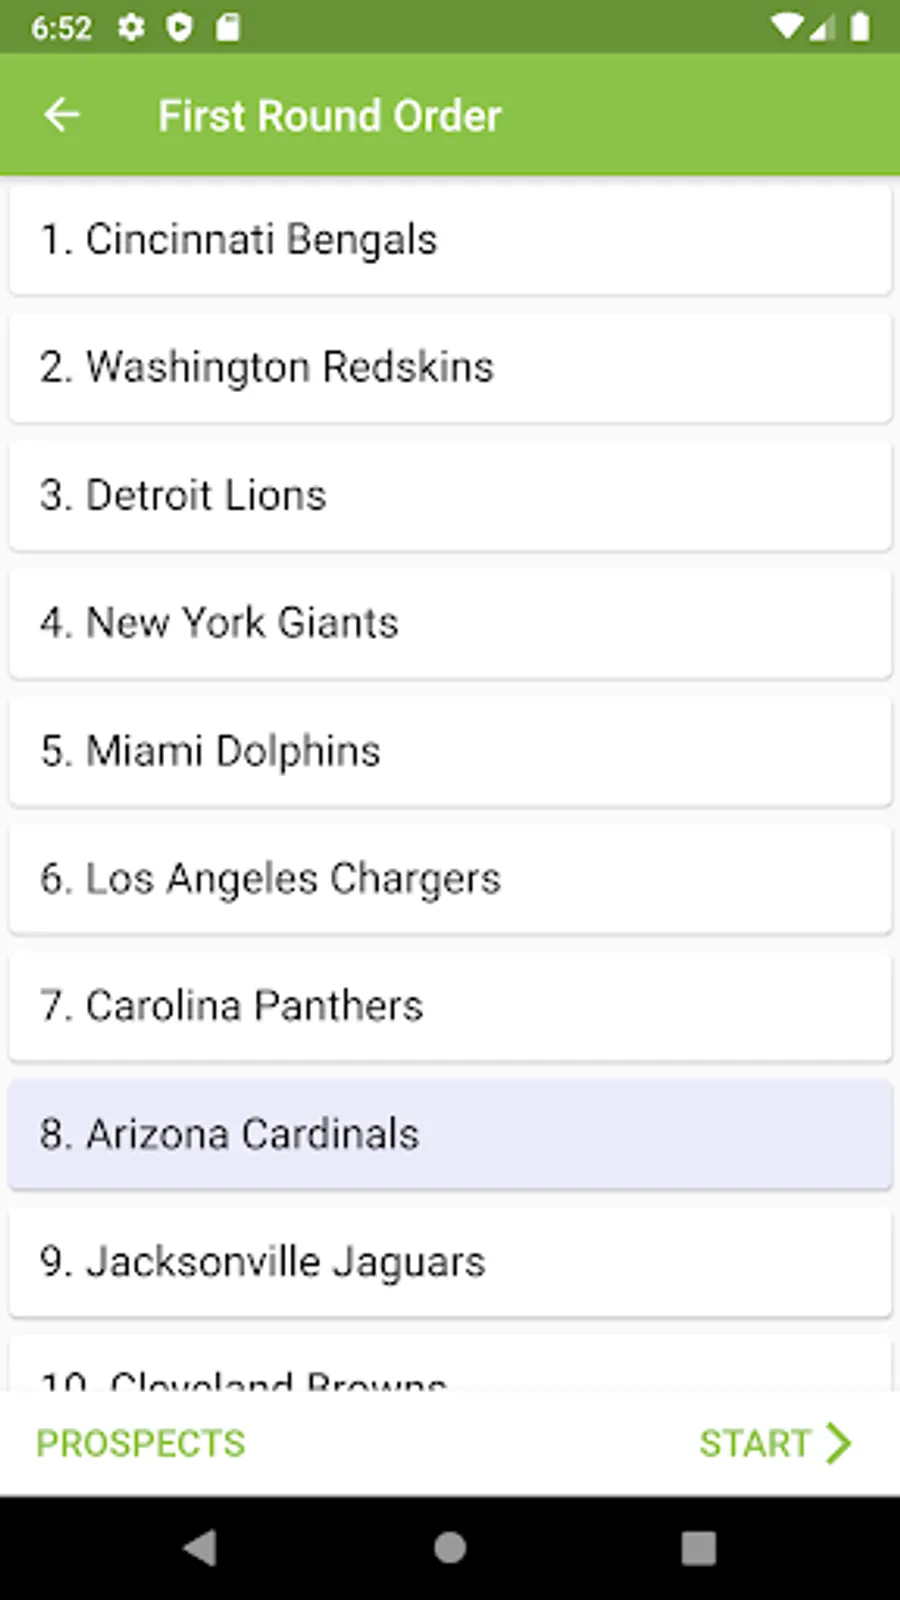The width and height of the screenshot is (900, 1600).
Task: Pick 9. Jacksonville Jaguars item
Action: (x=450, y=1262)
